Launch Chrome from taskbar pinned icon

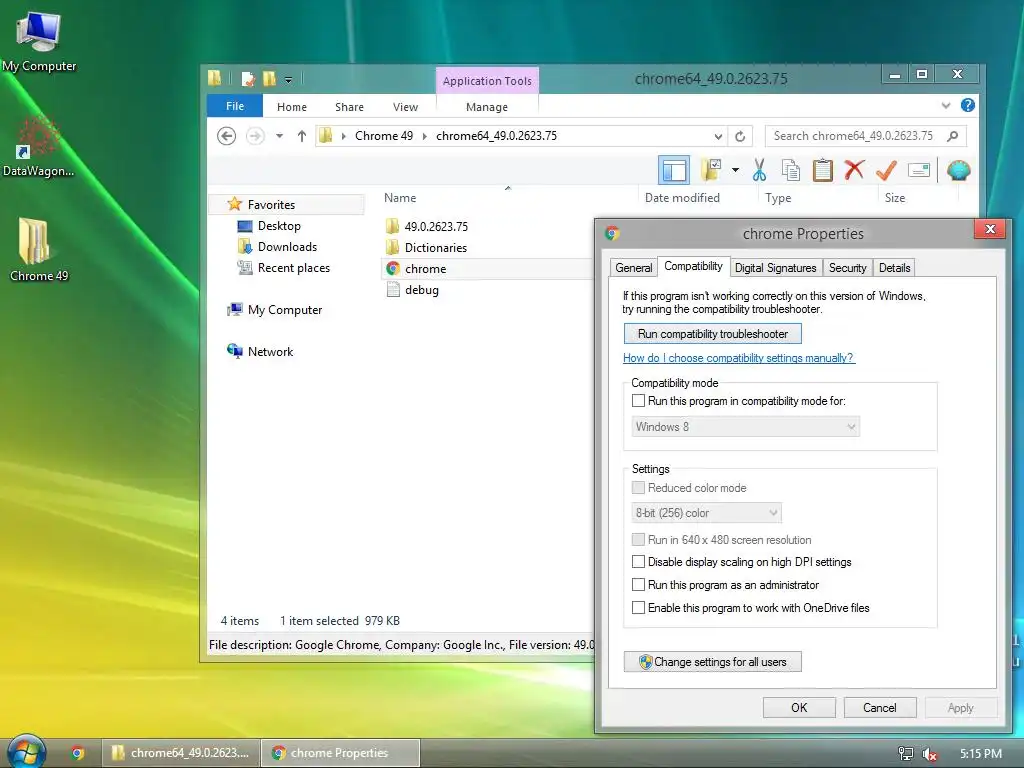77,753
